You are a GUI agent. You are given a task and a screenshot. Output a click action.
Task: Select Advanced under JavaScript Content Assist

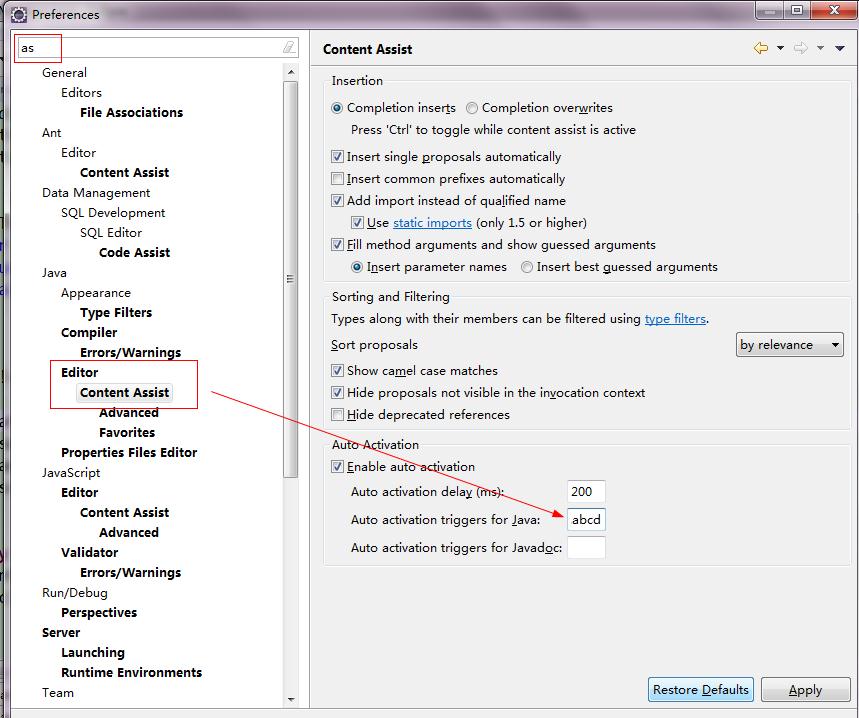[129, 533]
